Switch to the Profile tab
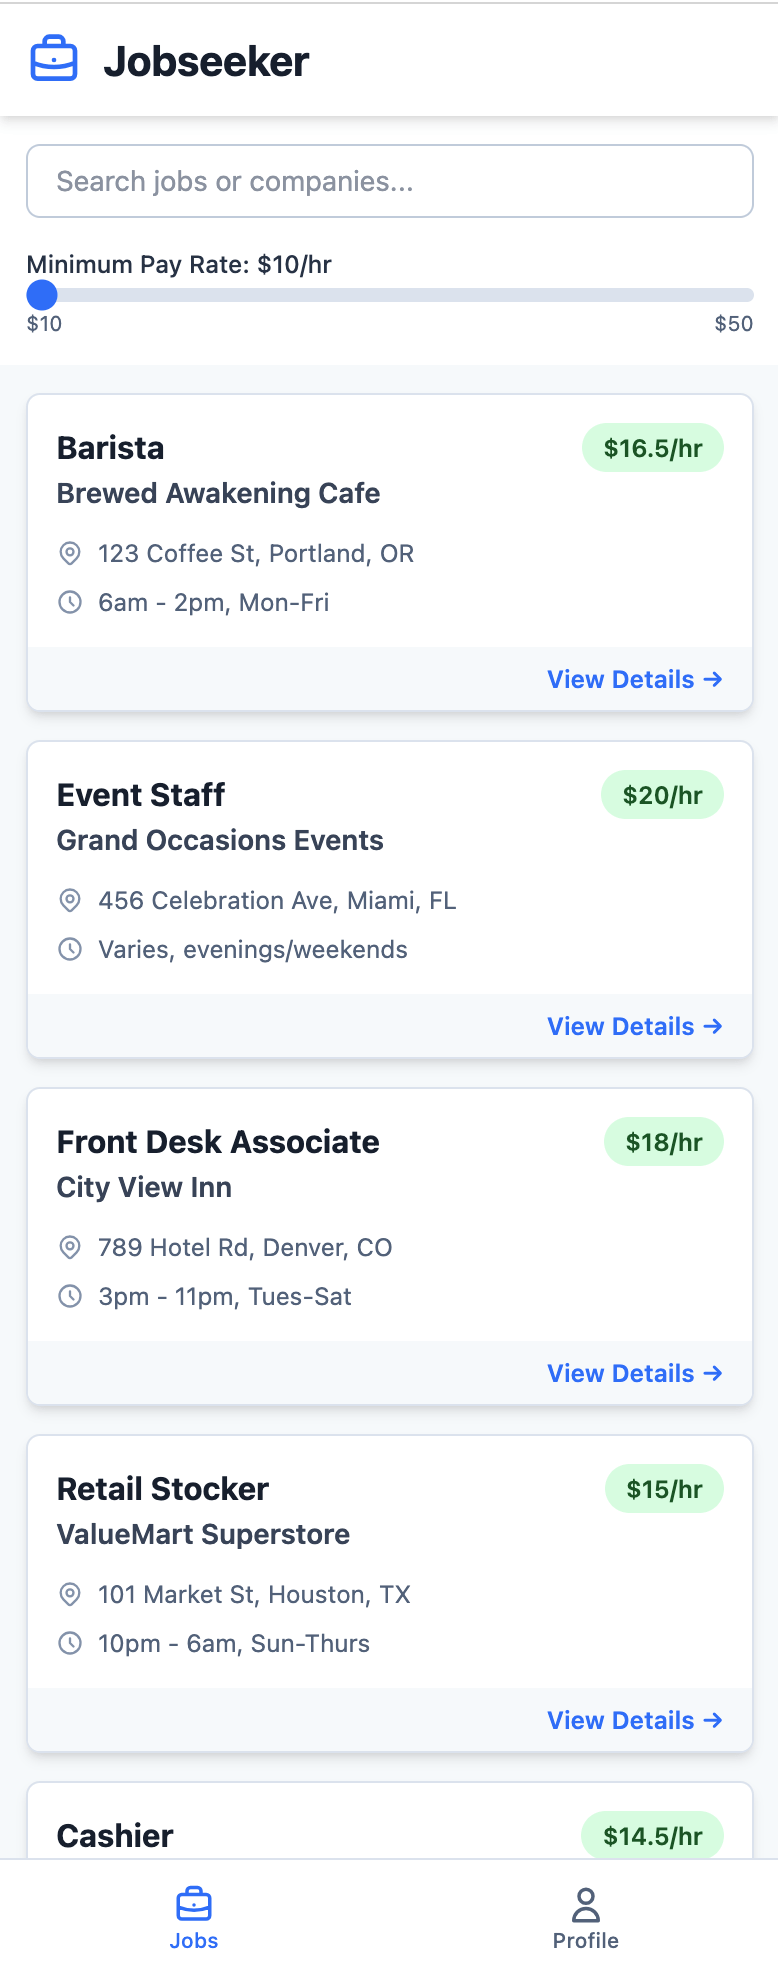 coord(585,1918)
